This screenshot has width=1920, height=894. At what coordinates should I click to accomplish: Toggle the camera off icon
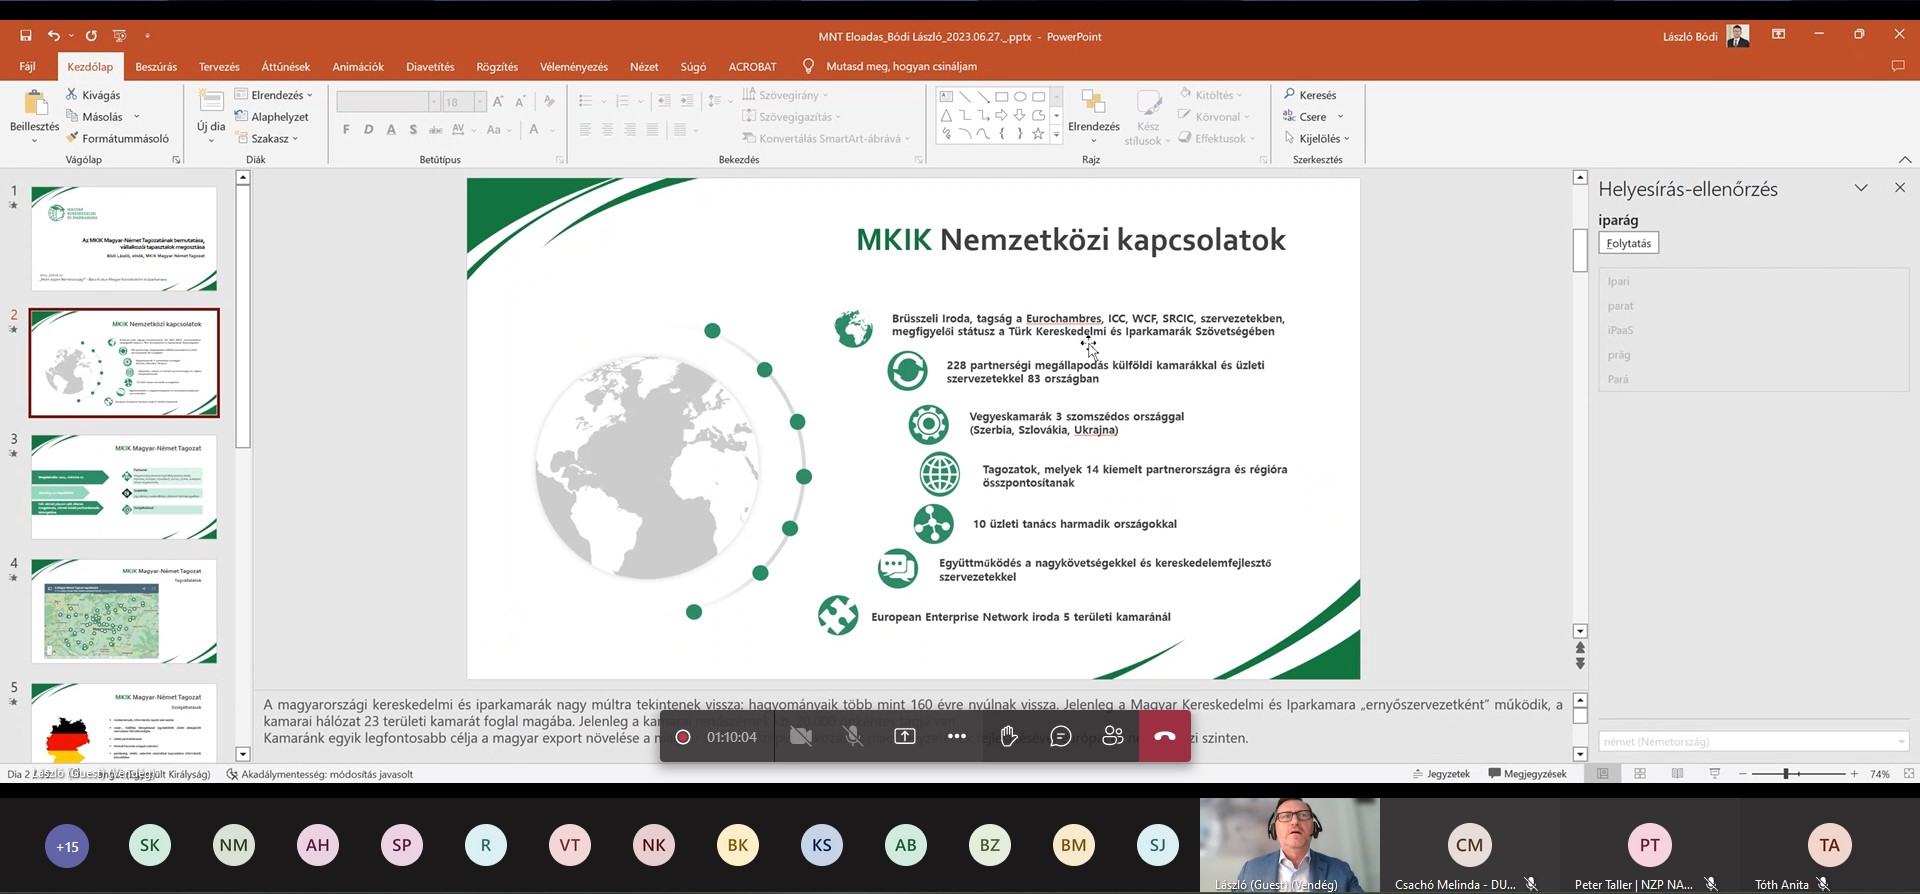point(801,737)
